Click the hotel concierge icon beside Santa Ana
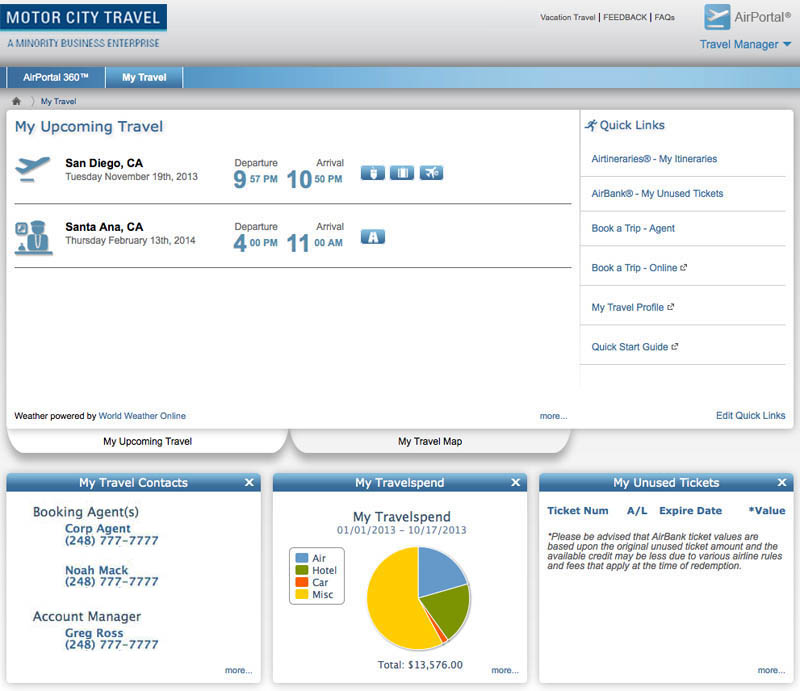Image resolution: width=800 pixels, height=691 pixels. coord(34,238)
